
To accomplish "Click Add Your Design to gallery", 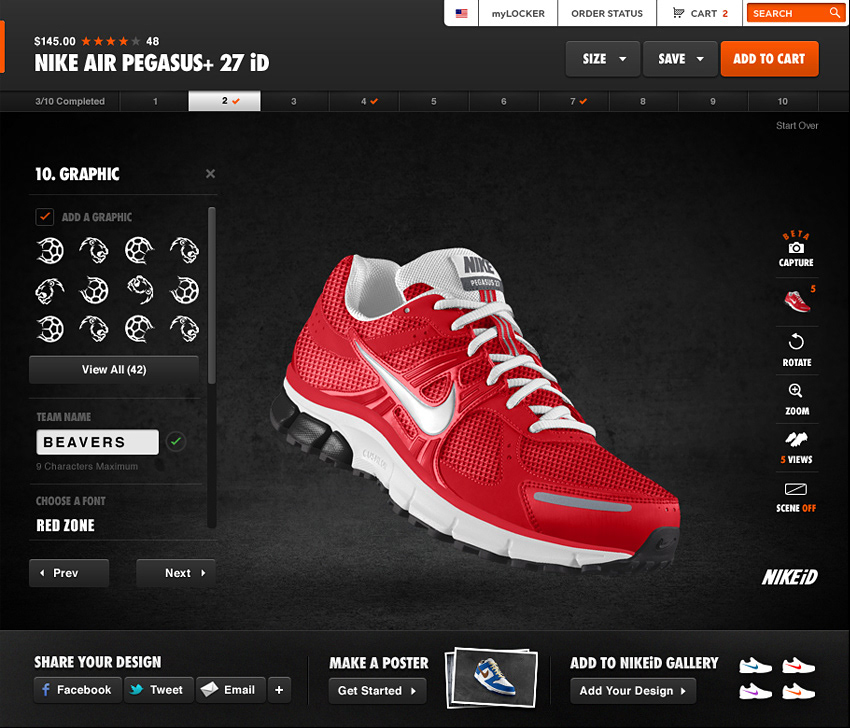I will coord(633,691).
